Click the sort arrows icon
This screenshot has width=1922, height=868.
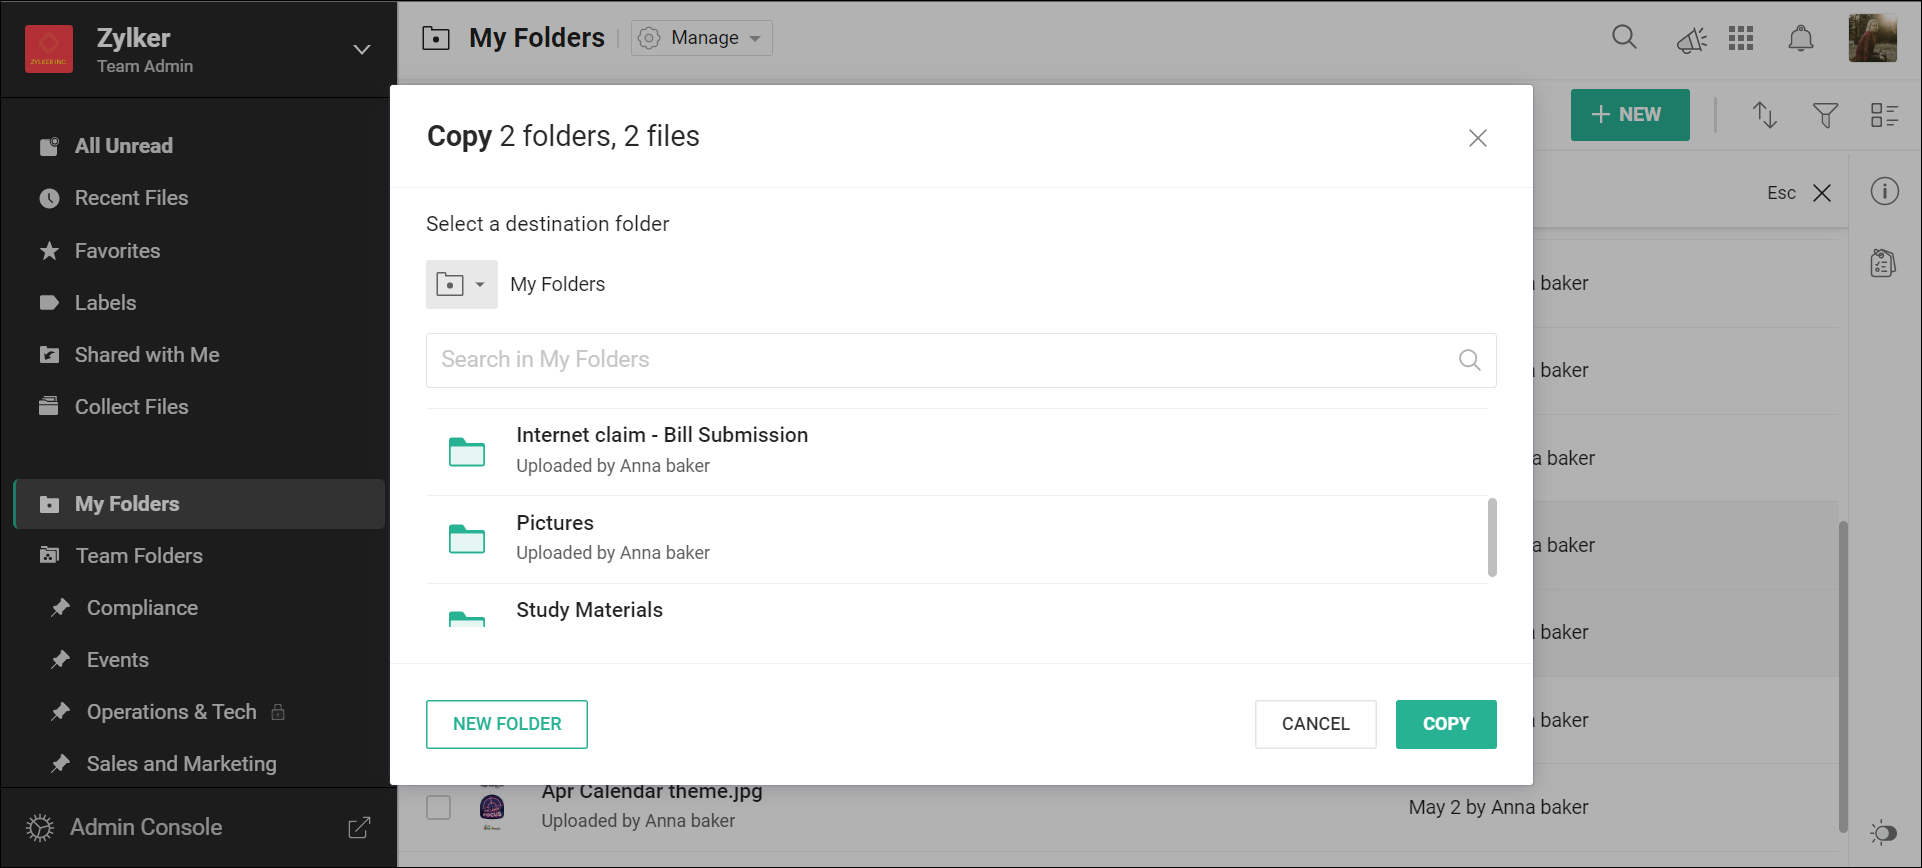pyautogui.click(x=1765, y=115)
